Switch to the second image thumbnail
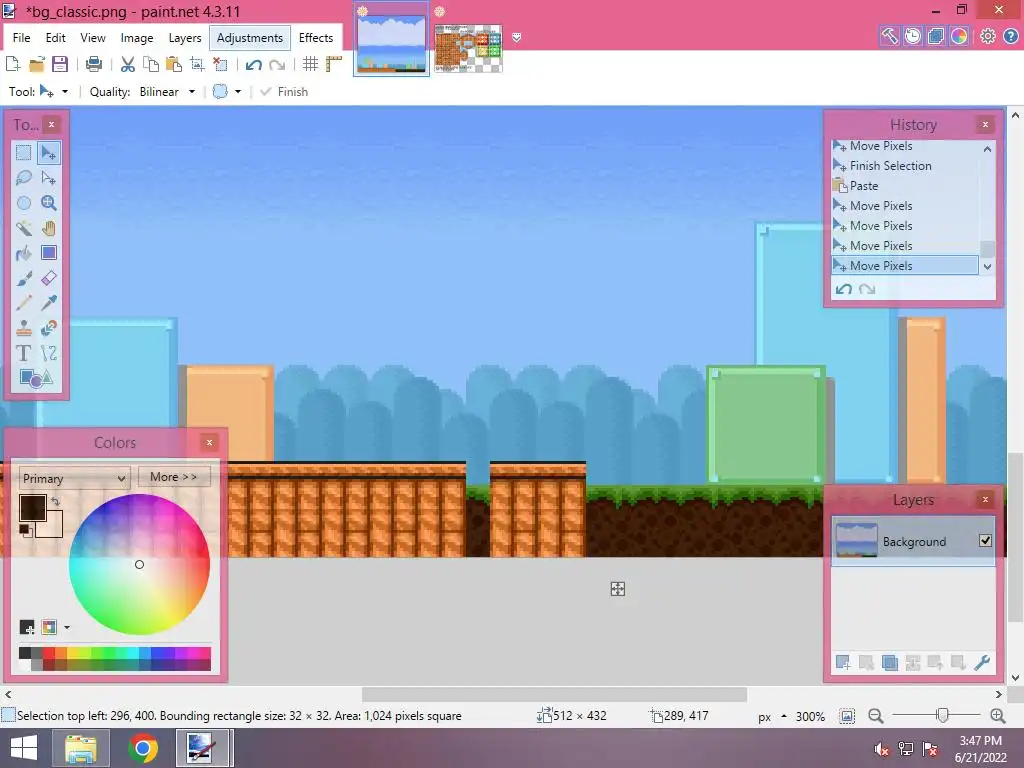 pos(468,48)
